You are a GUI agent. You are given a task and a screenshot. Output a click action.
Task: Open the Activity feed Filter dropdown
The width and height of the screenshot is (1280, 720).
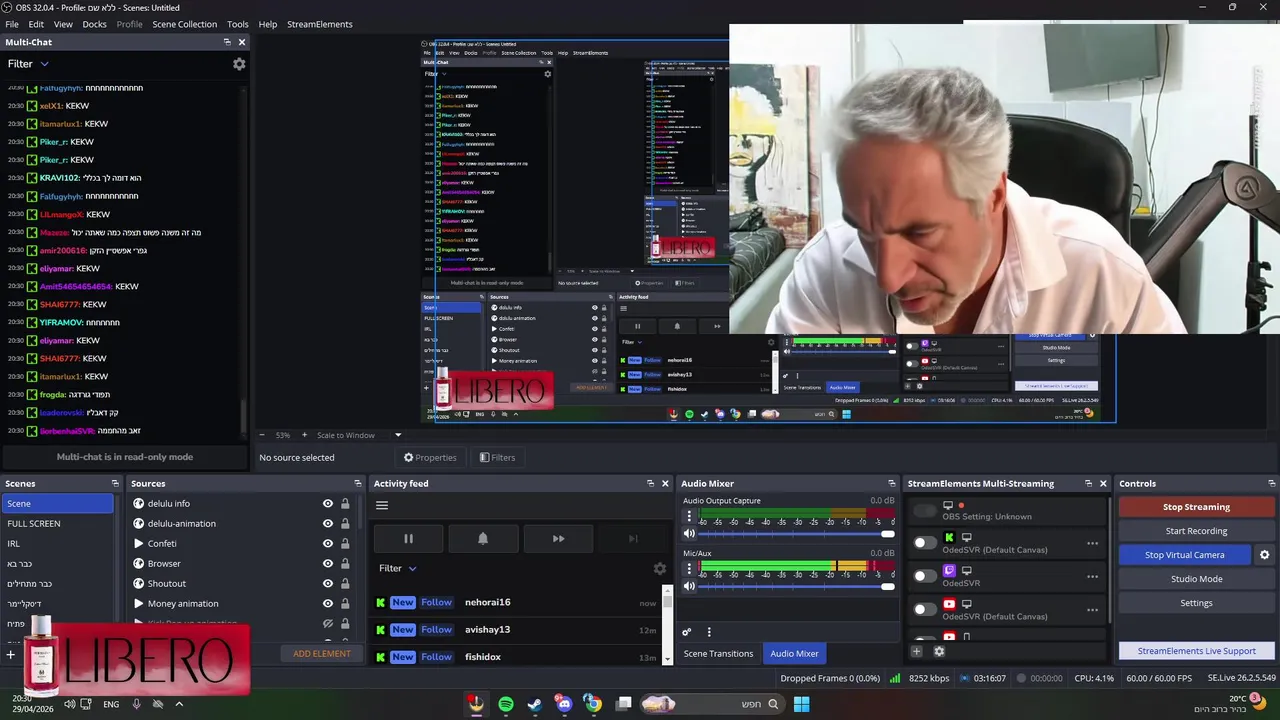[398, 568]
